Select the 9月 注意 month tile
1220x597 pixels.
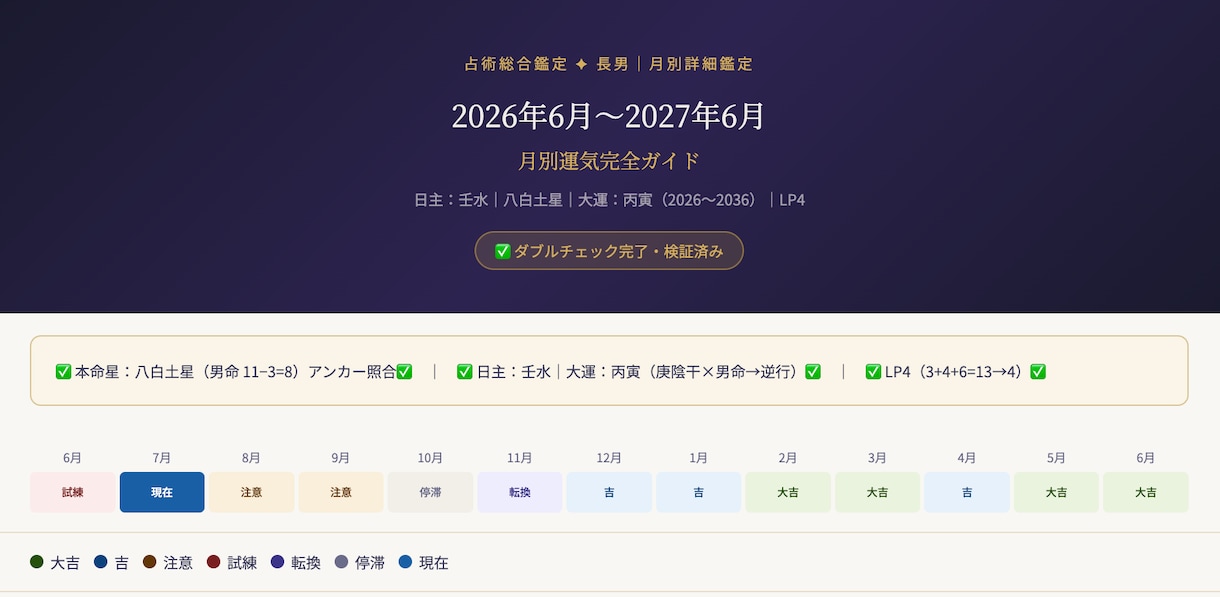pos(341,492)
